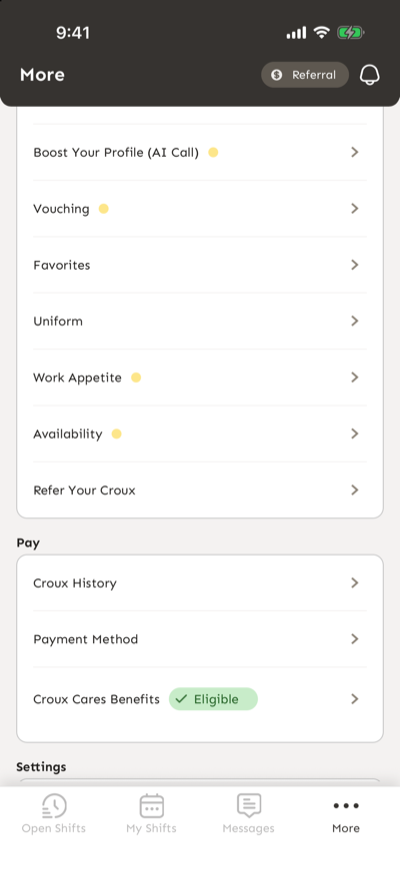The height and width of the screenshot is (869, 400).
Task: Open the Uniform menu item
Action: tap(200, 321)
